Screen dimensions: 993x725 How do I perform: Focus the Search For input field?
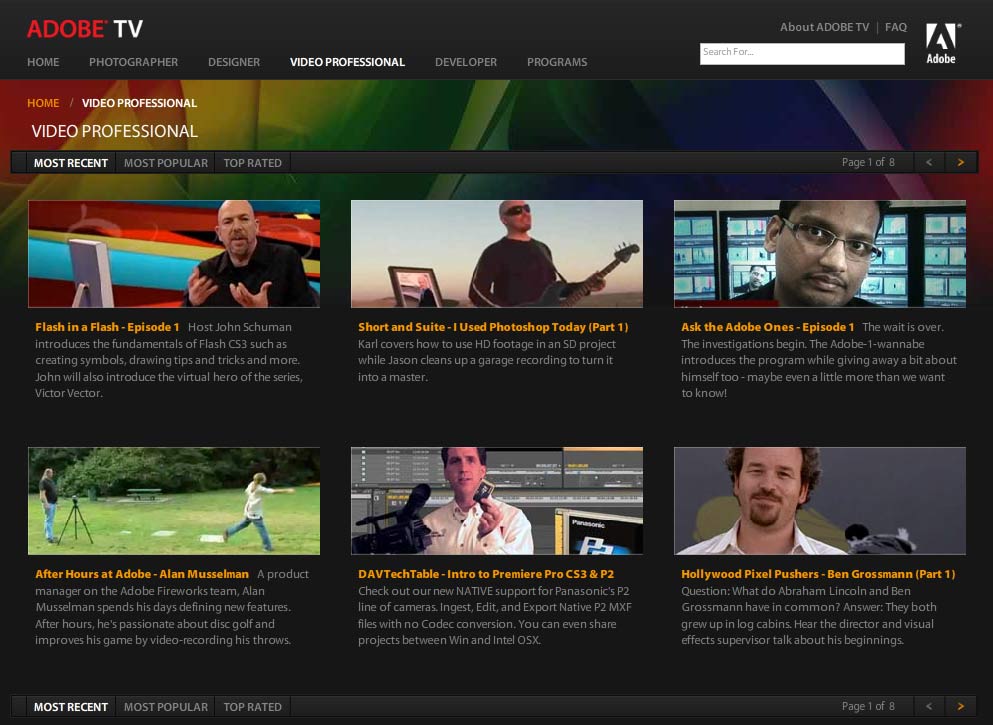tap(802, 54)
